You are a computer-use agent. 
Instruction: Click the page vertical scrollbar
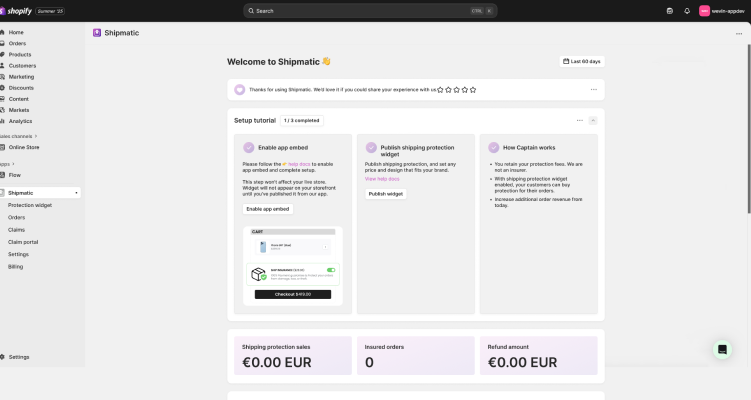[749, 129]
